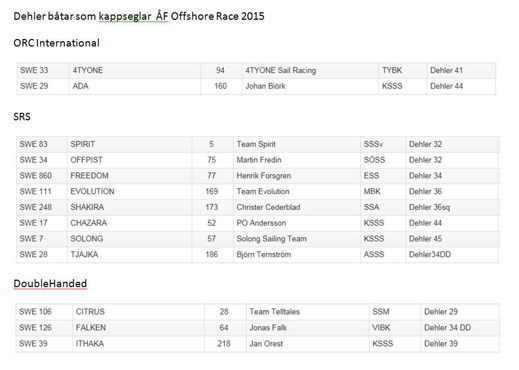Viewport: 519px width, 370px height.
Task: Click the Jonas Falk skipper cell
Action: [308, 328]
